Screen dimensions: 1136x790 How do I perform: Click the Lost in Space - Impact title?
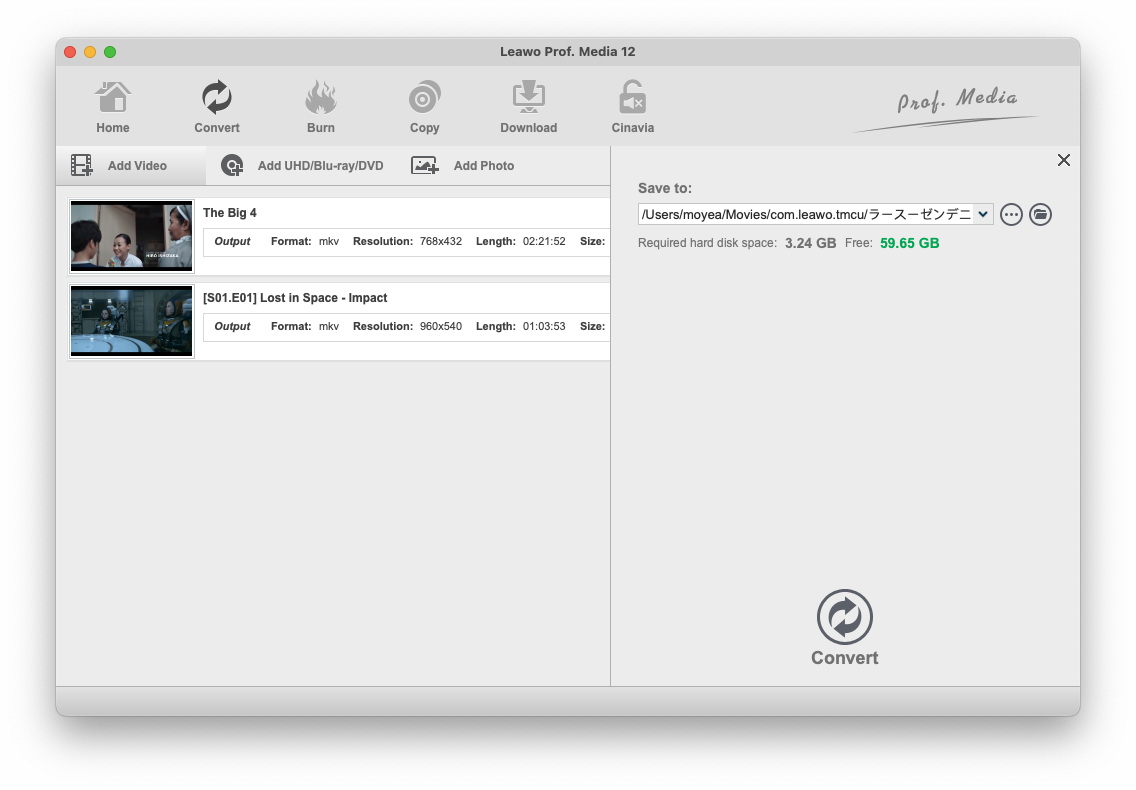295,298
